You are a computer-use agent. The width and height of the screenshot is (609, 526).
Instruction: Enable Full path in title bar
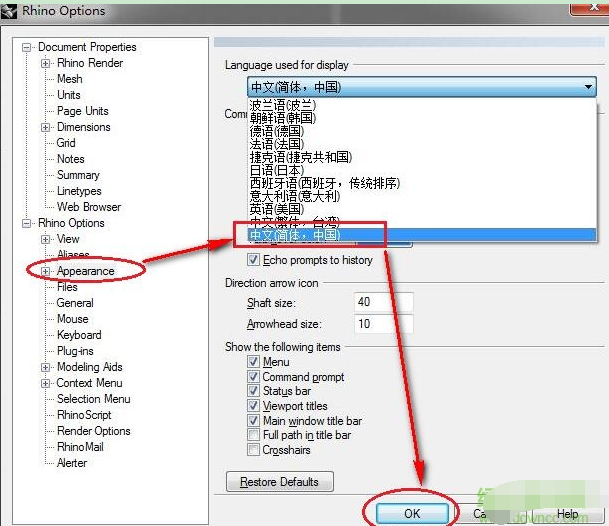(253, 435)
